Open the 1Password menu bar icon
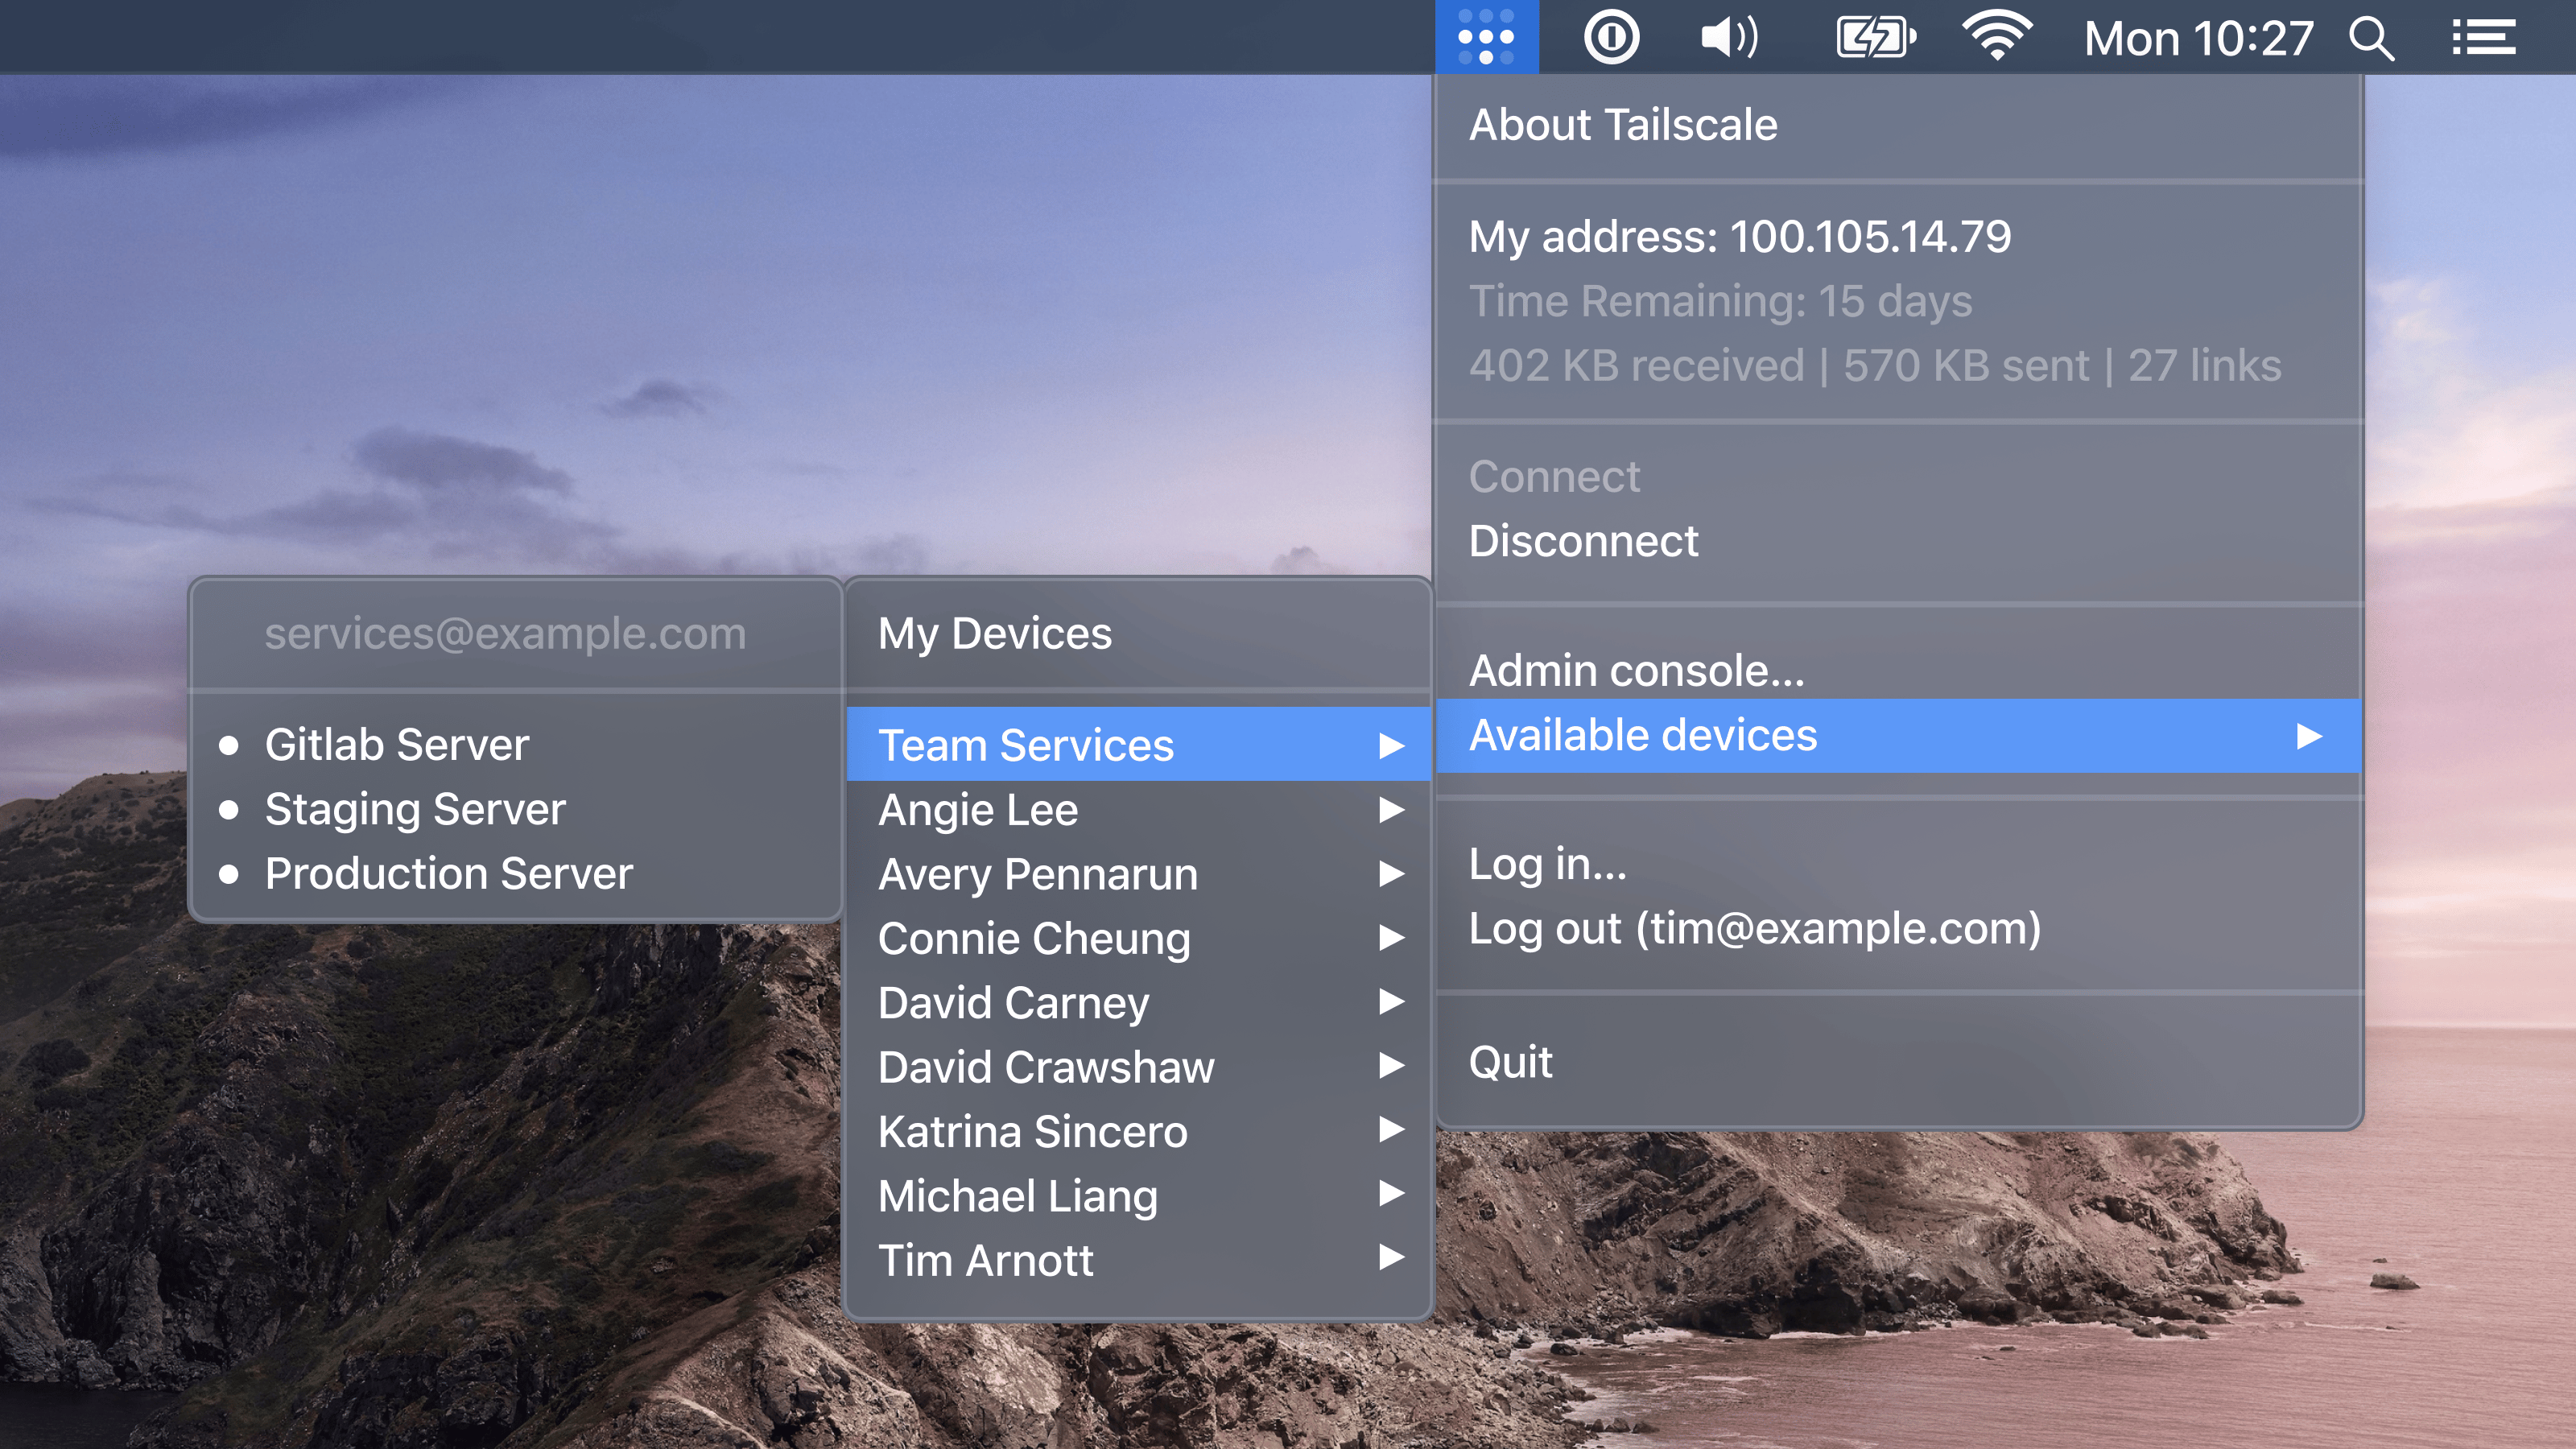Screen dimensions: 2576x1449 click(1611, 37)
